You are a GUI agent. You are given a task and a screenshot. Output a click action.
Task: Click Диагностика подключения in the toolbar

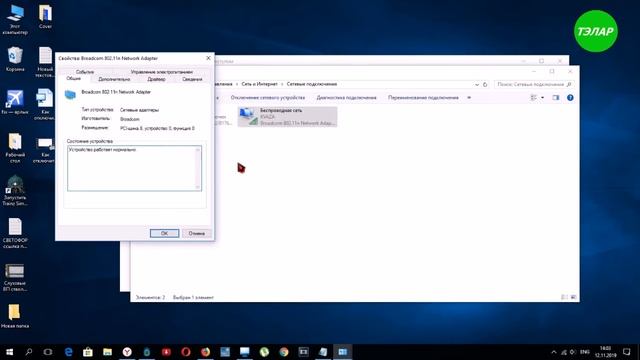[x=347, y=98]
